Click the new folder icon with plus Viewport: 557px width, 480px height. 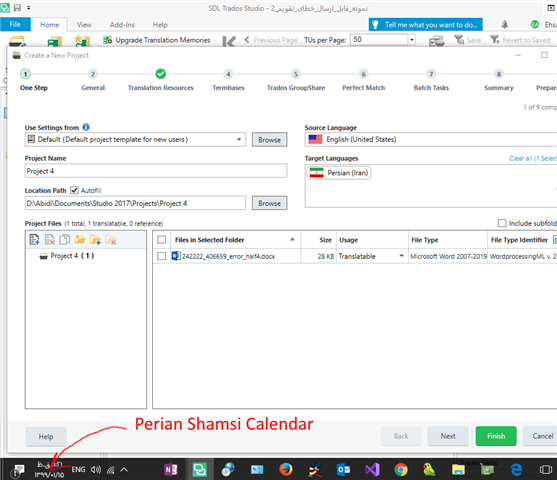tap(95, 240)
